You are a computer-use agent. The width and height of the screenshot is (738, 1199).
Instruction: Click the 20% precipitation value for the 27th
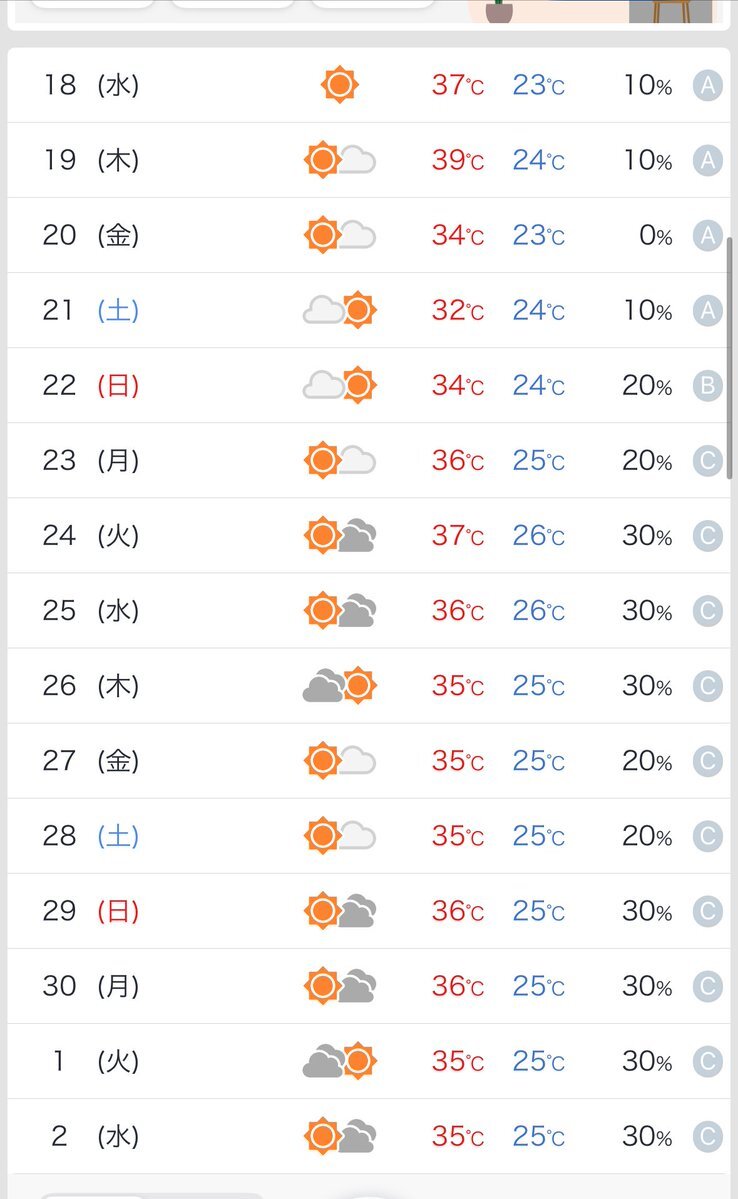click(647, 761)
